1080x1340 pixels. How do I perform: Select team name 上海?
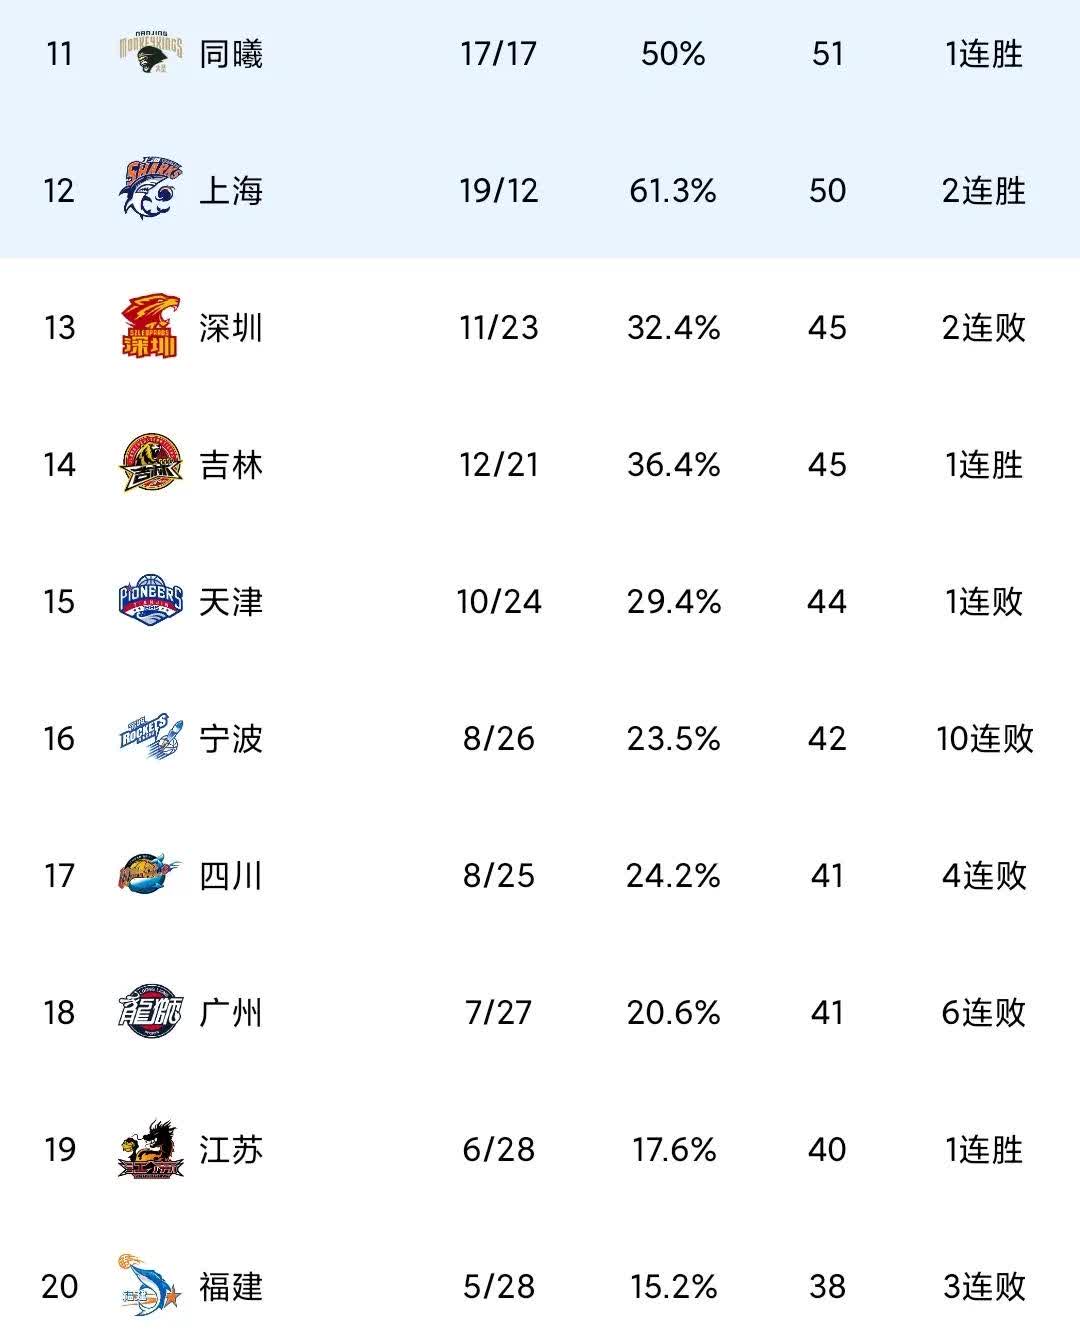point(231,190)
